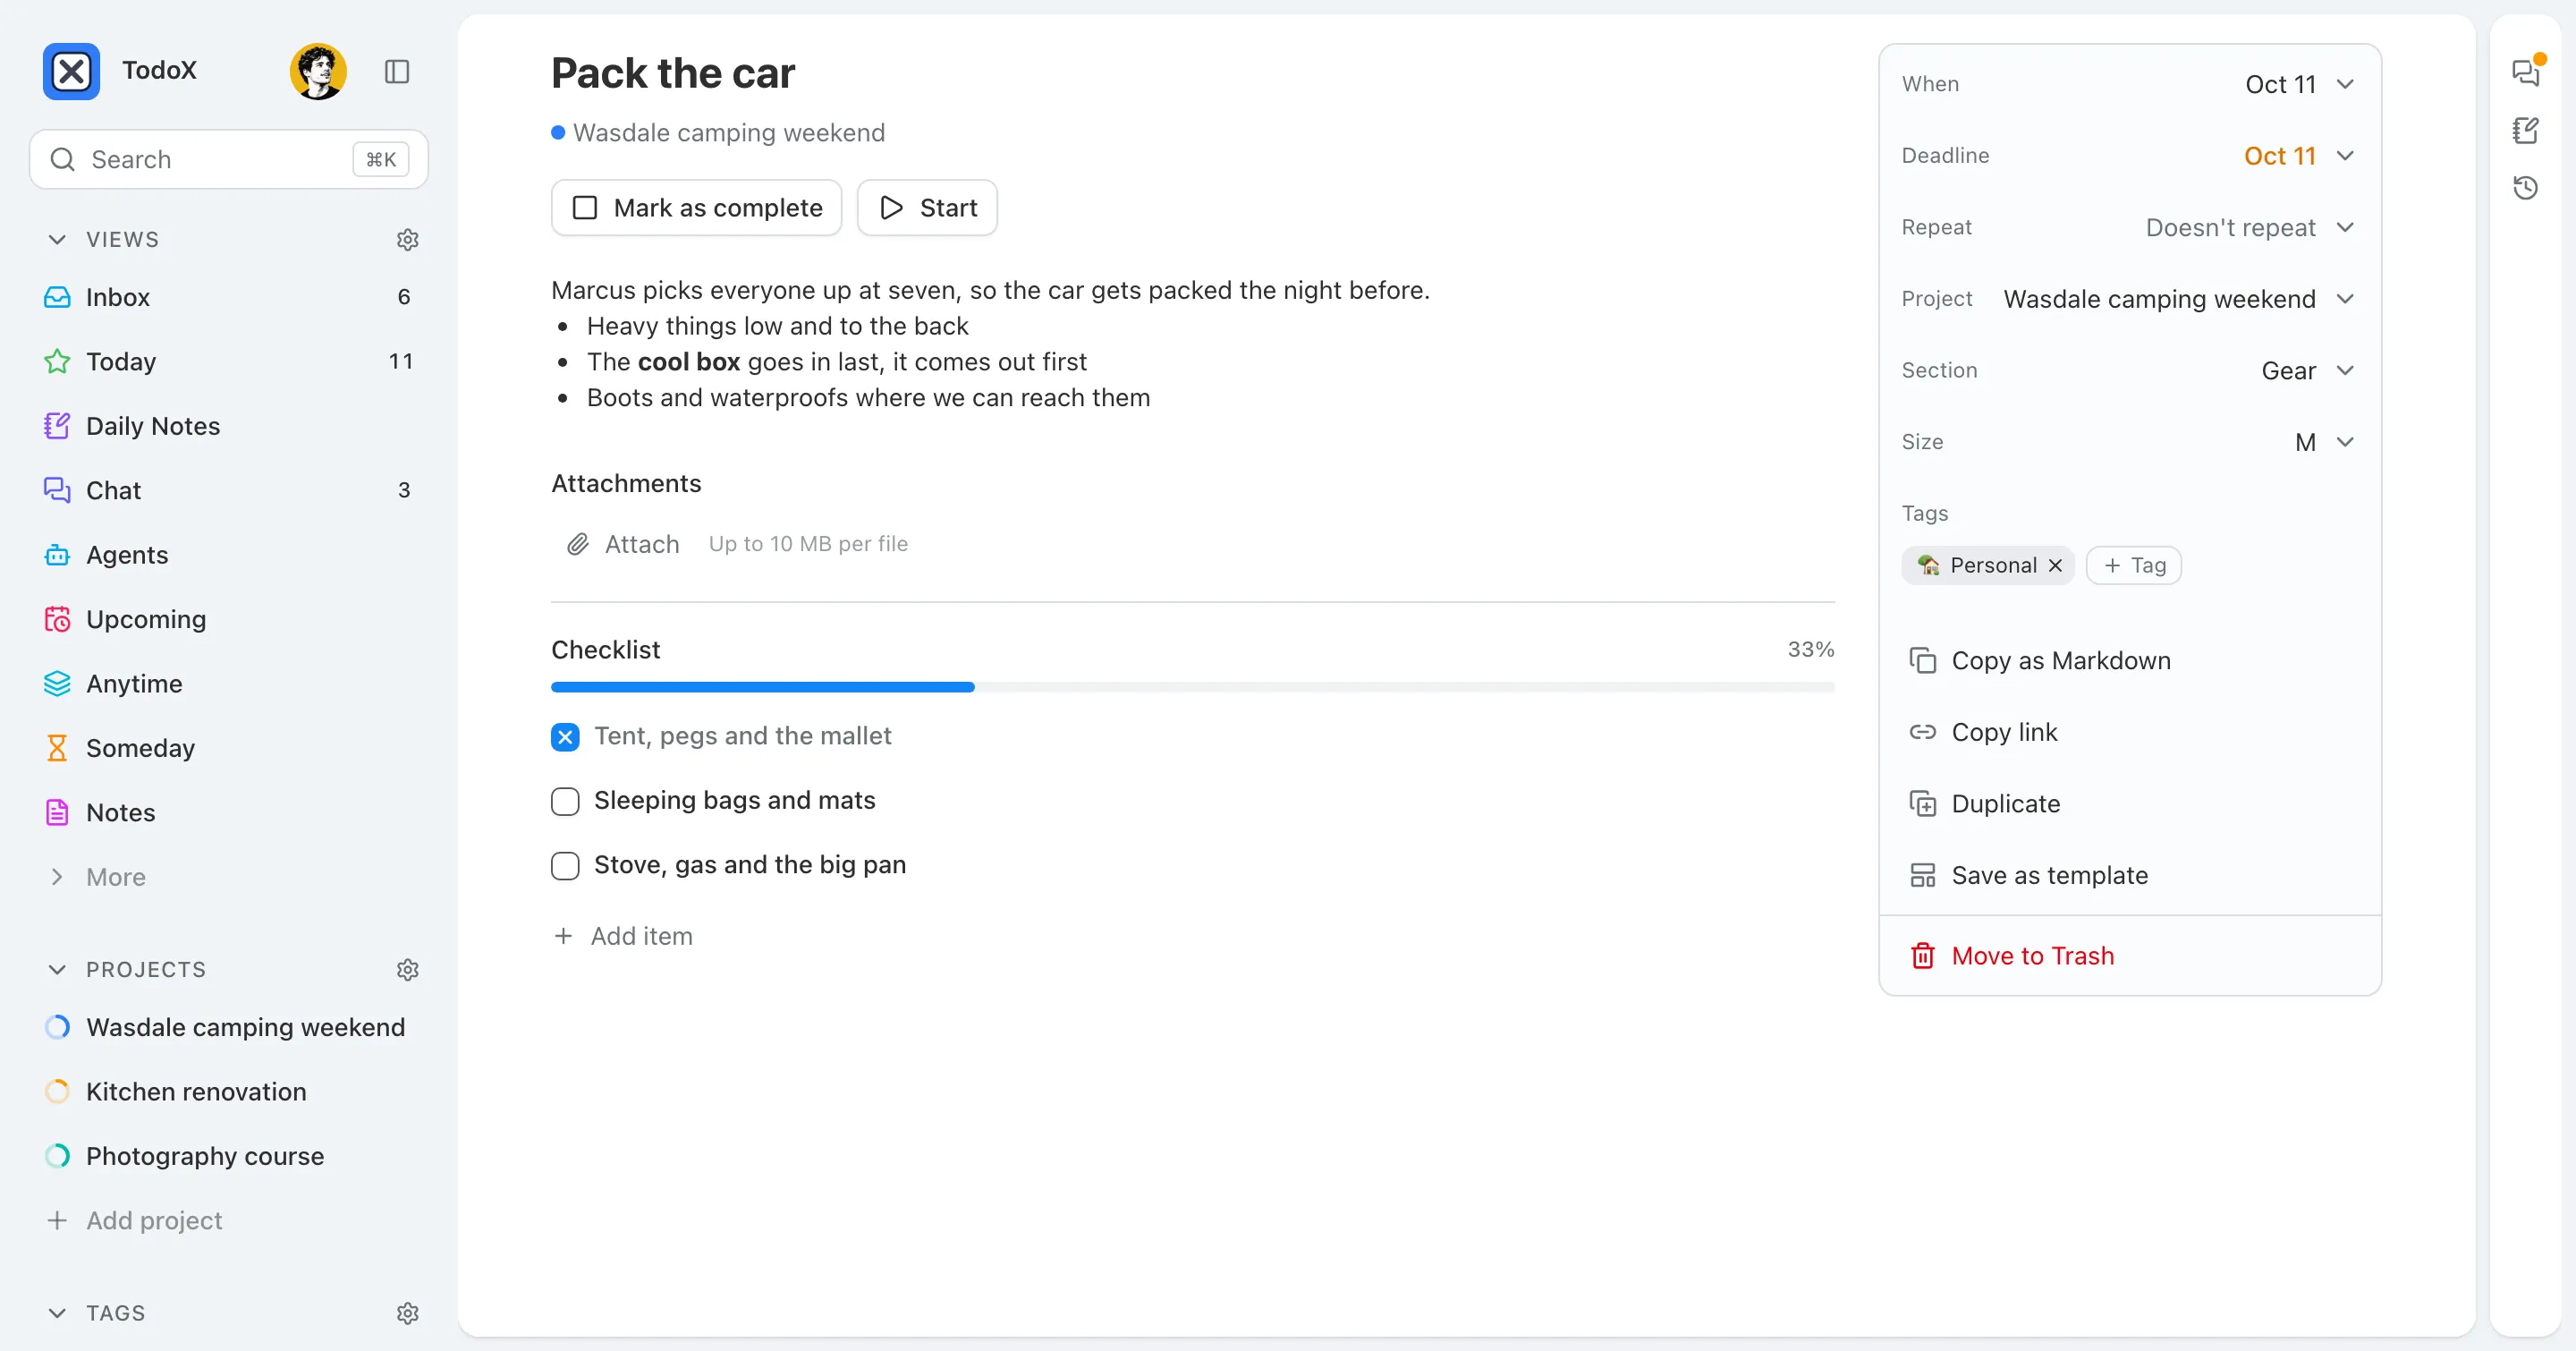Click the Inbox tray icon
Screen dimensions: 2576x1351
click(x=57, y=297)
